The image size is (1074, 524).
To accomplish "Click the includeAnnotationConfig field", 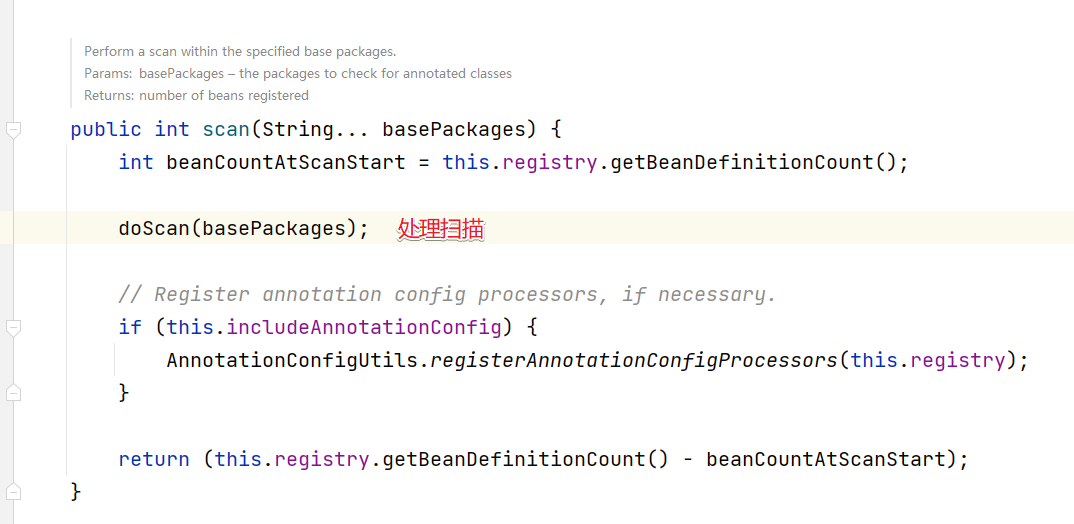I will tap(364, 327).
